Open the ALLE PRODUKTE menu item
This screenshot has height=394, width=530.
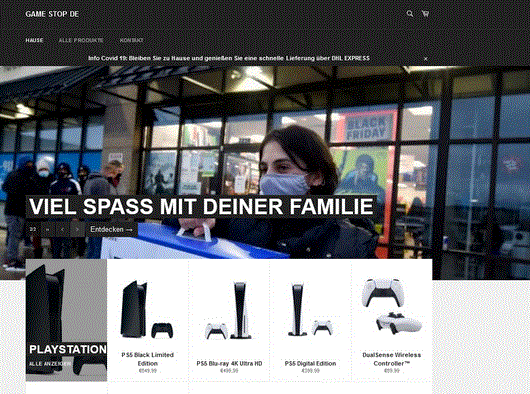pyautogui.click(x=81, y=40)
